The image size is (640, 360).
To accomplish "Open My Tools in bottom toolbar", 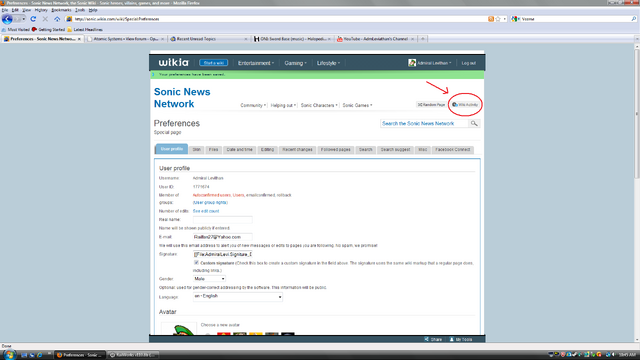I will tap(461, 339).
